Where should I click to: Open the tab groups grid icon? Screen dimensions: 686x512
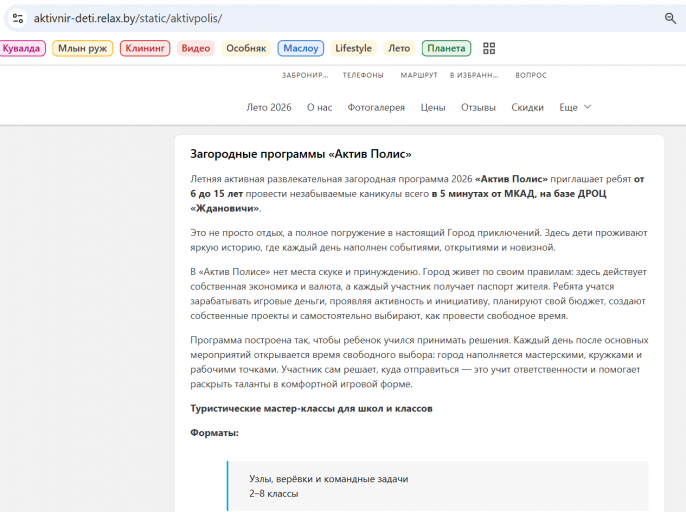(x=489, y=48)
